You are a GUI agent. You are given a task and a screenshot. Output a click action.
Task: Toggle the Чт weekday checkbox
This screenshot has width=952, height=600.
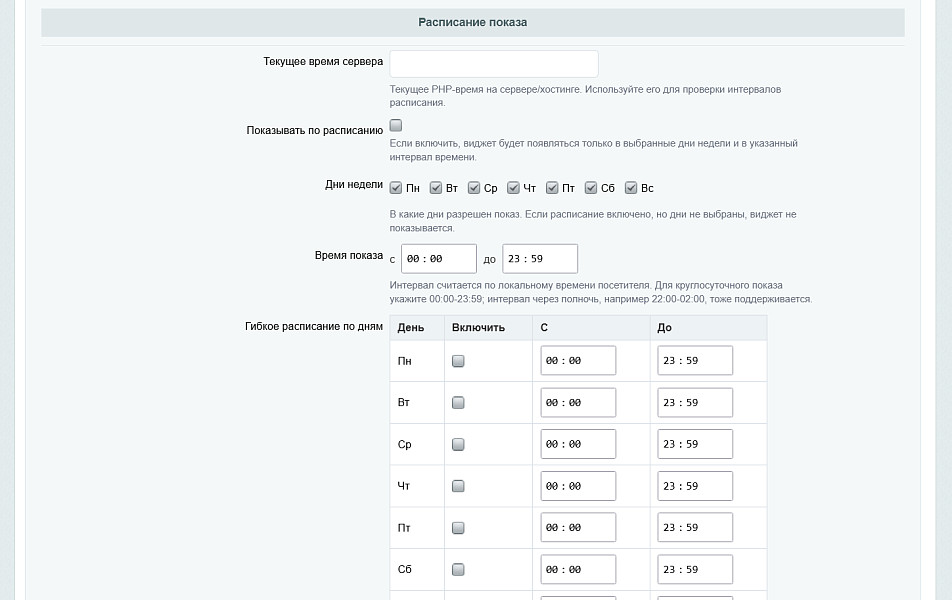coord(513,188)
